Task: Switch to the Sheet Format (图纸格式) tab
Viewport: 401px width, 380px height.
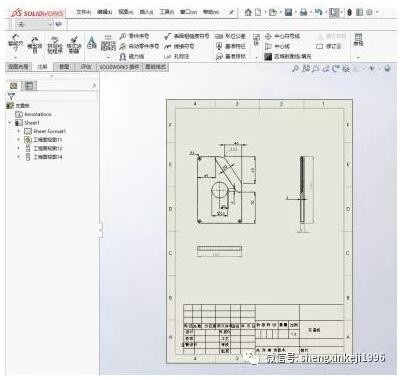Action: pyautogui.click(x=155, y=67)
